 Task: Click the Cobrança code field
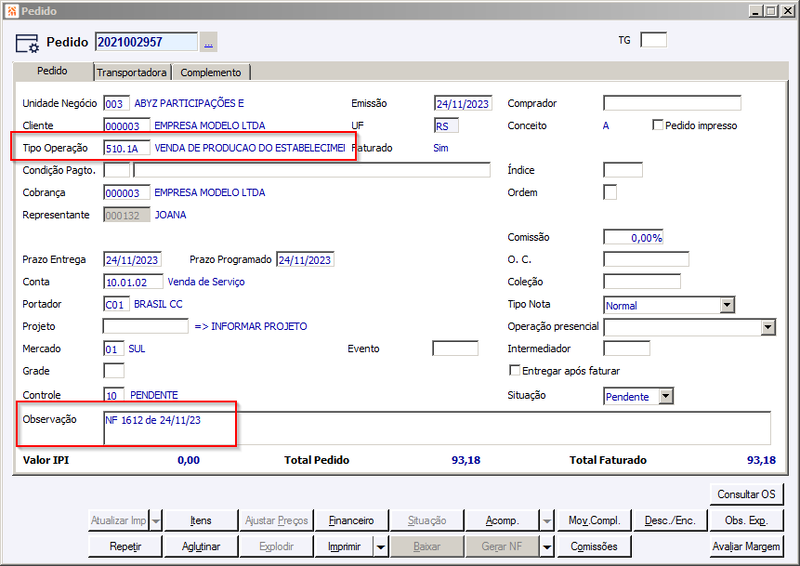(127, 193)
